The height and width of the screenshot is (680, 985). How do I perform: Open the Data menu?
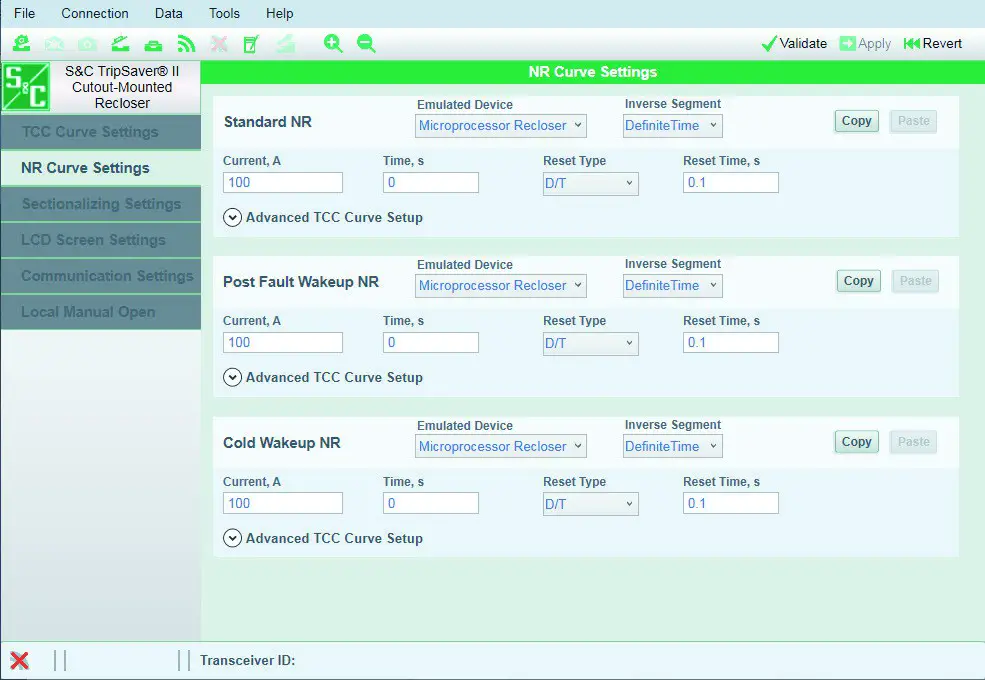[168, 13]
